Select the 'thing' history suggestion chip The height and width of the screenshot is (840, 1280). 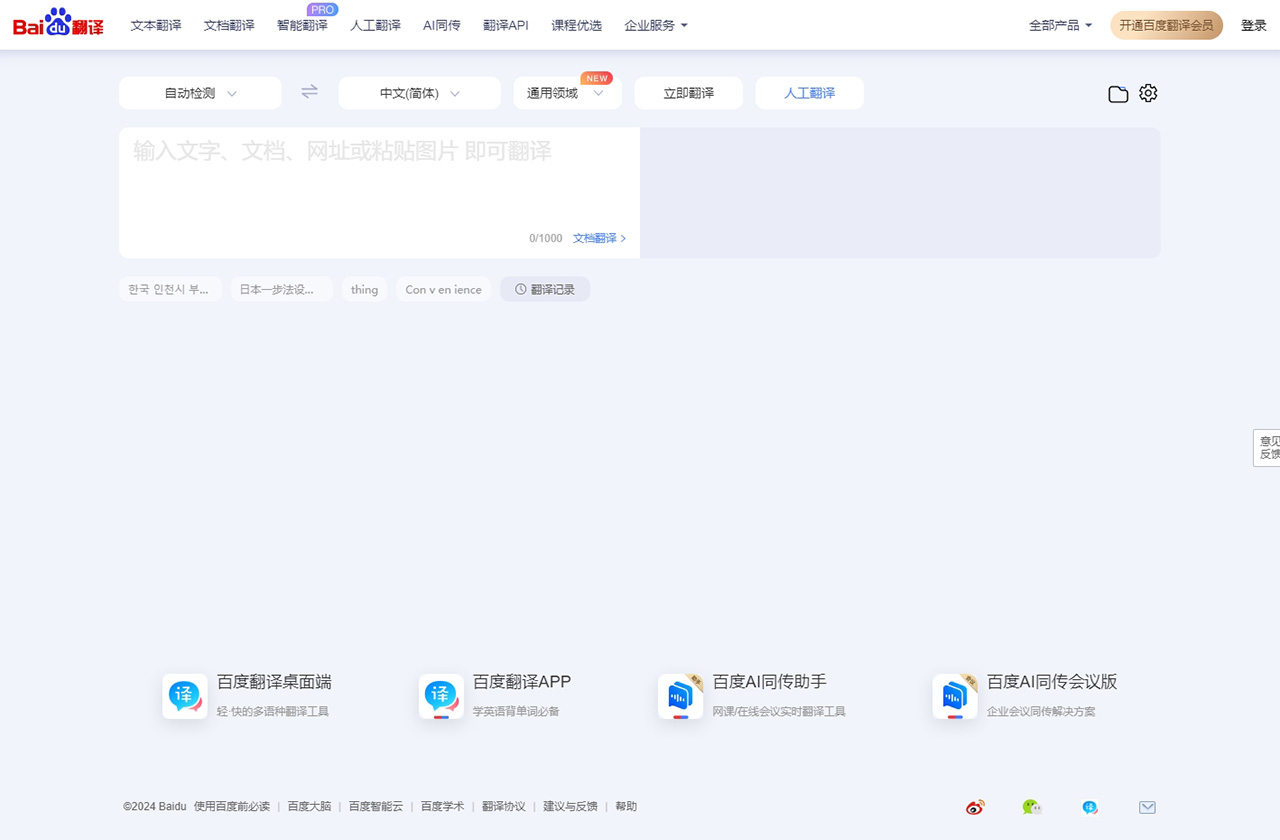pyautogui.click(x=364, y=288)
